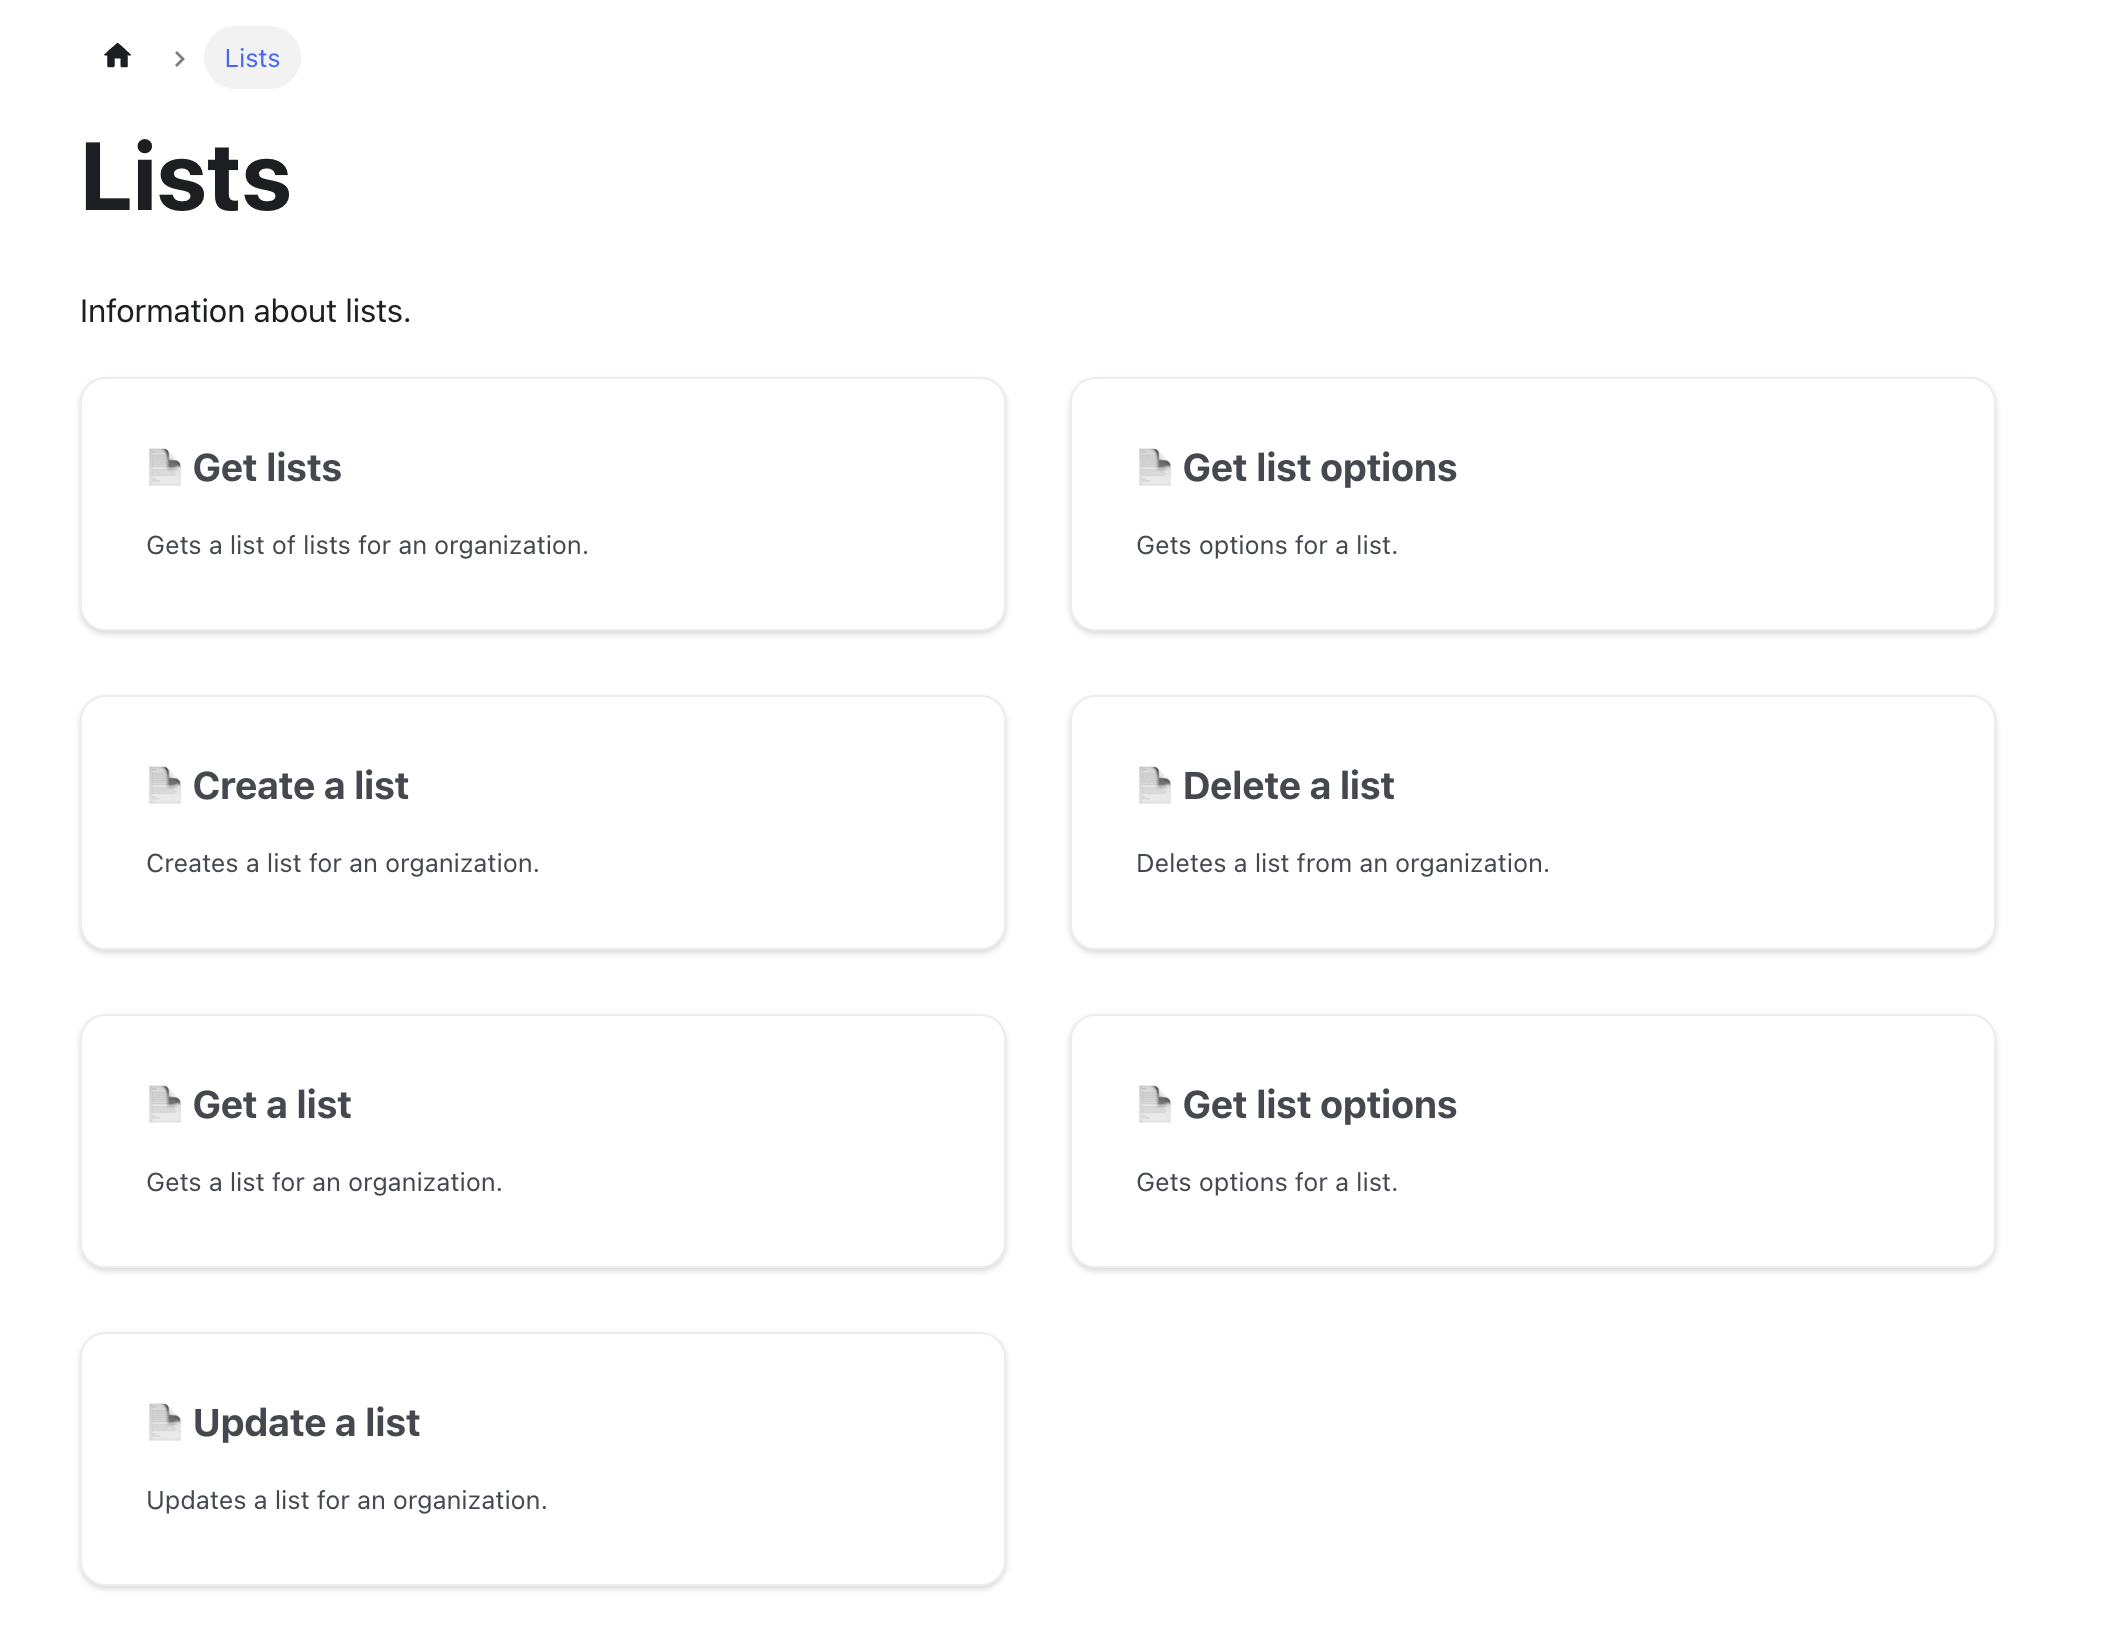
Task: Open the Create a list card
Action: (x=544, y=822)
